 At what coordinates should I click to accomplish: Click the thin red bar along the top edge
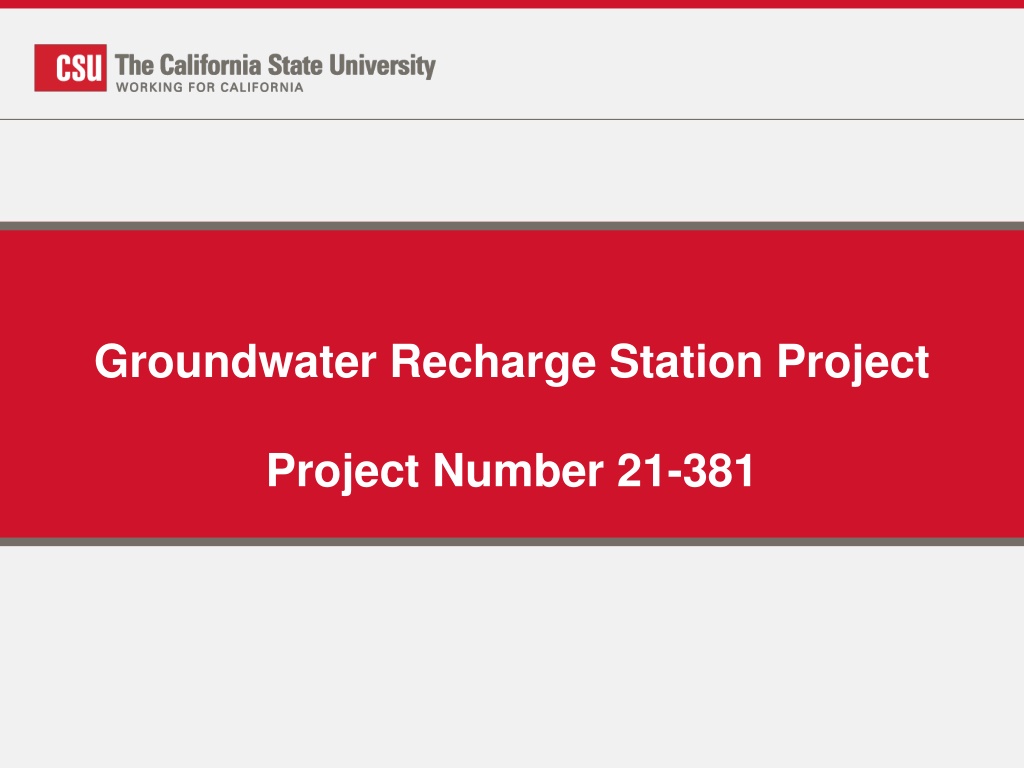512,4
